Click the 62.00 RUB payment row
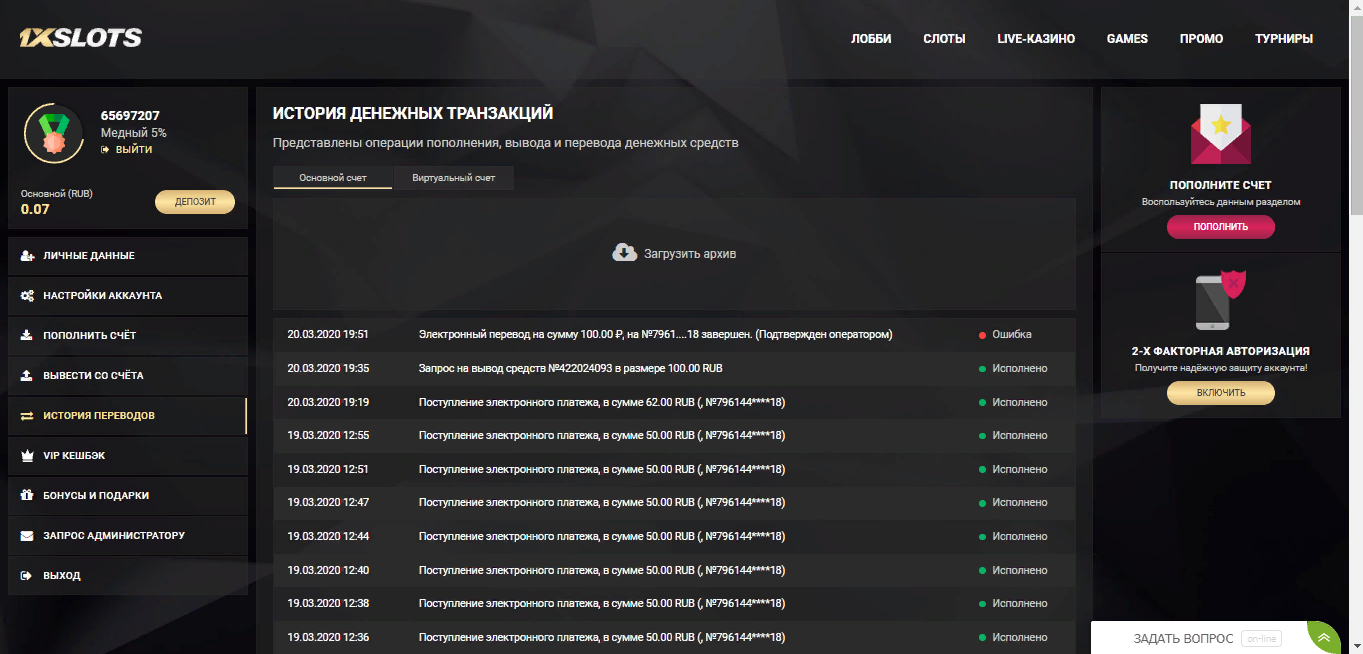The image size is (1363, 654). [674, 402]
